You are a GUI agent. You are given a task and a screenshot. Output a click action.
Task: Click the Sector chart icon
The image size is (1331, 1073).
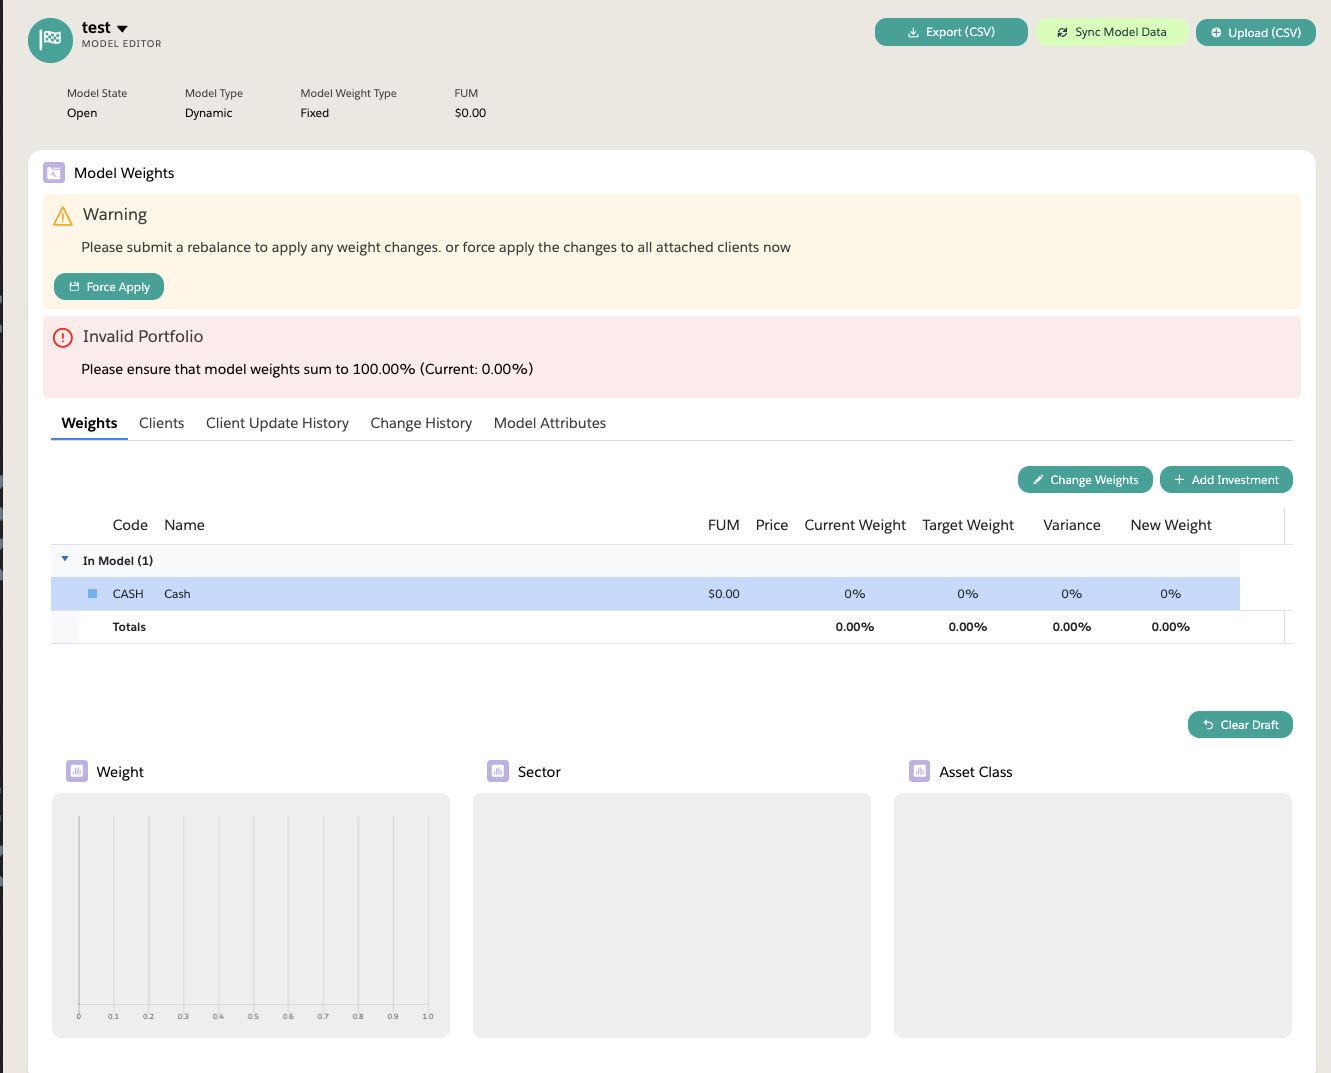point(498,771)
